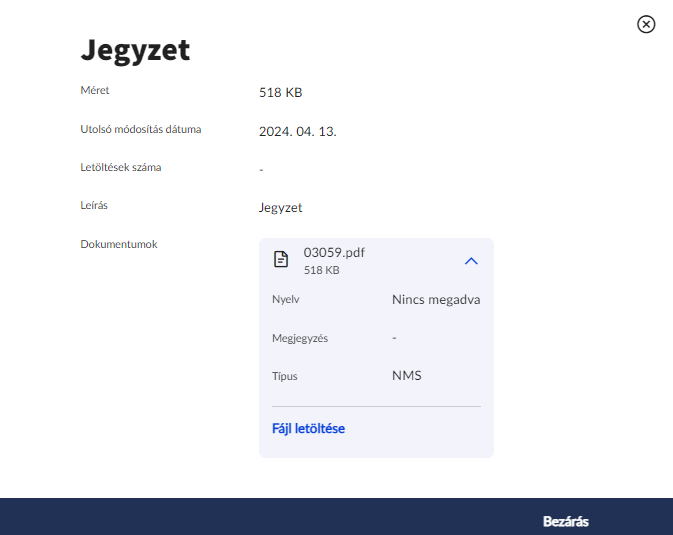Image resolution: width=673 pixels, height=535 pixels.
Task: Click the Dokumentumok section label
Action: [x=119, y=243]
